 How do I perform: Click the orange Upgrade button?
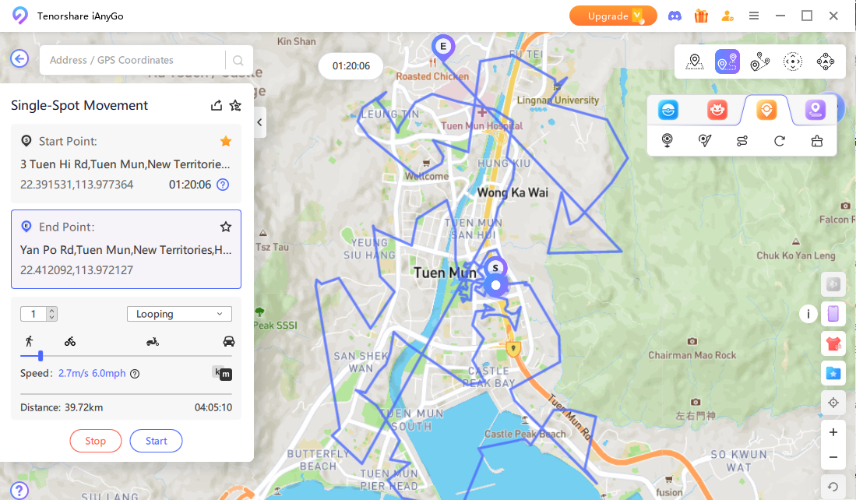tap(613, 16)
